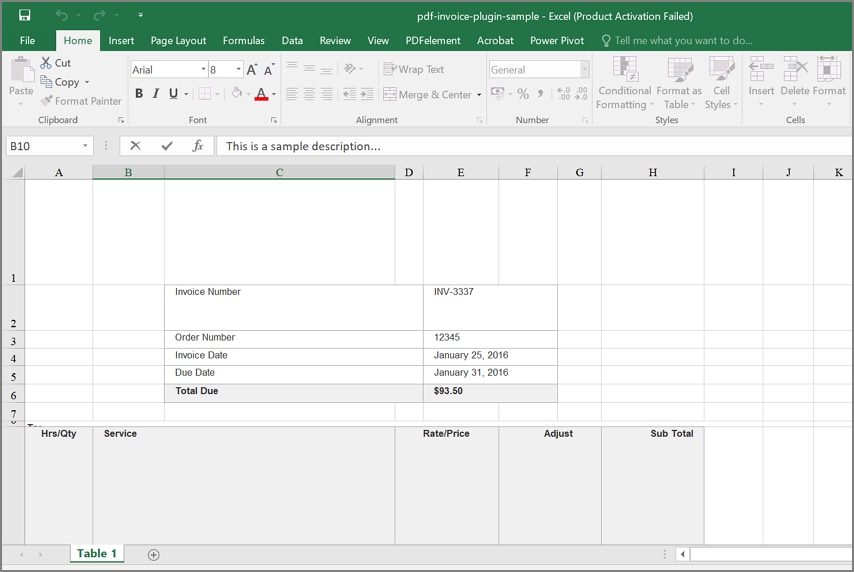Screen dimensions: 854x572
Task: Open the Review tab
Action: [x=335, y=40]
